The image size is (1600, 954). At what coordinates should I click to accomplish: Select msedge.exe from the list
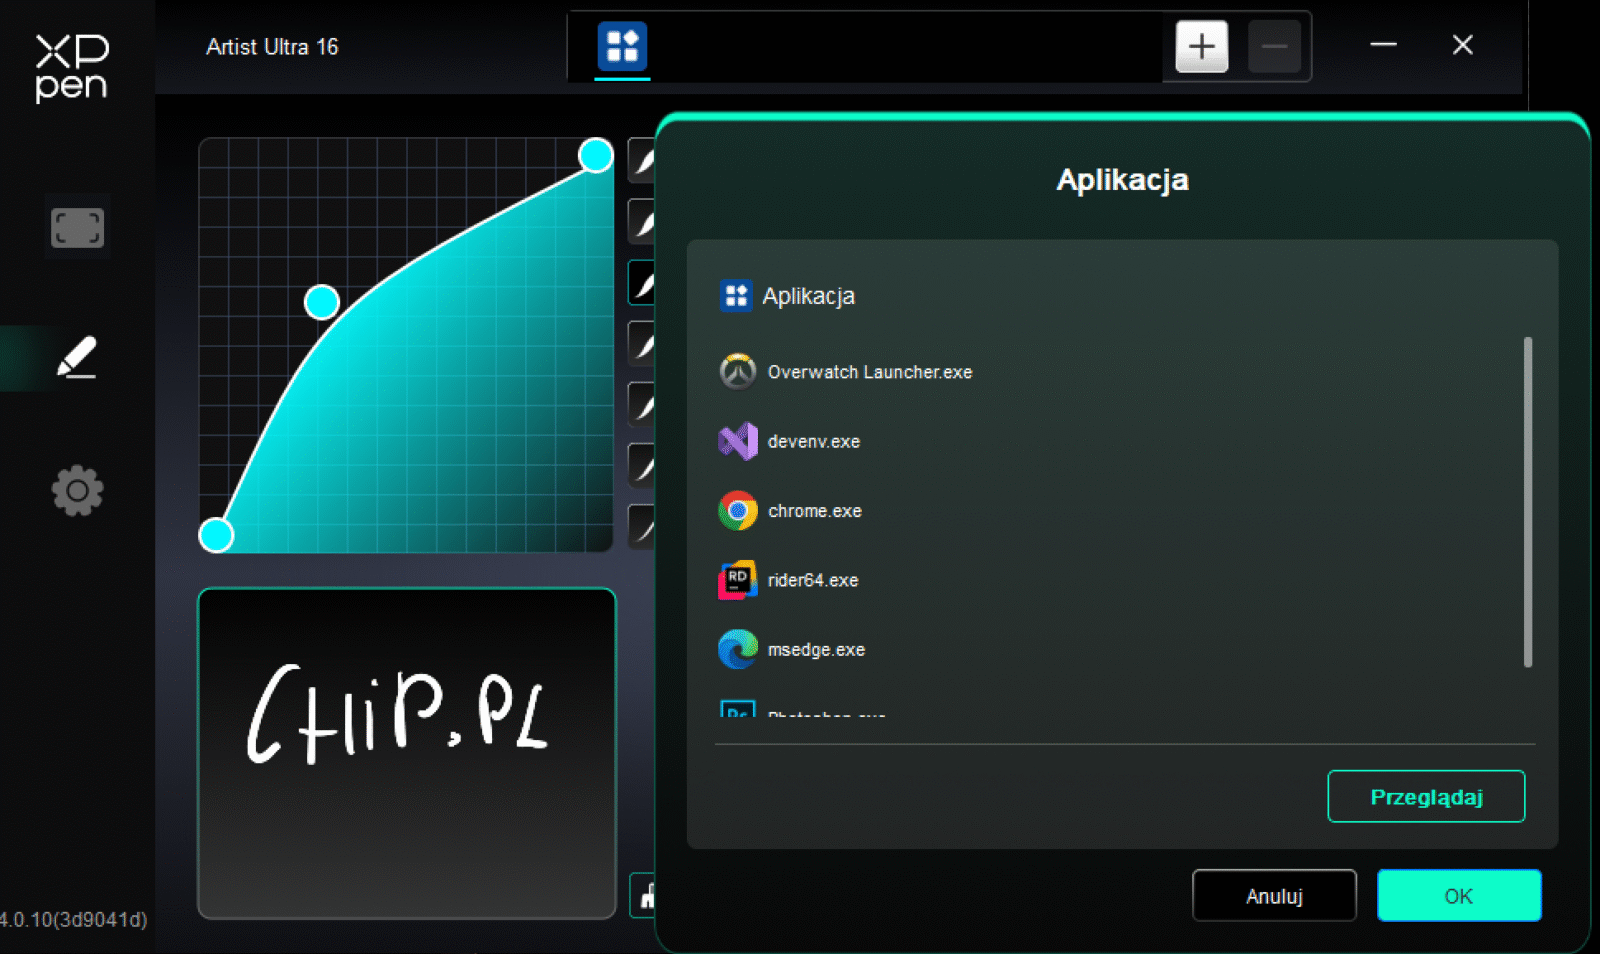(x=815, y=650)
